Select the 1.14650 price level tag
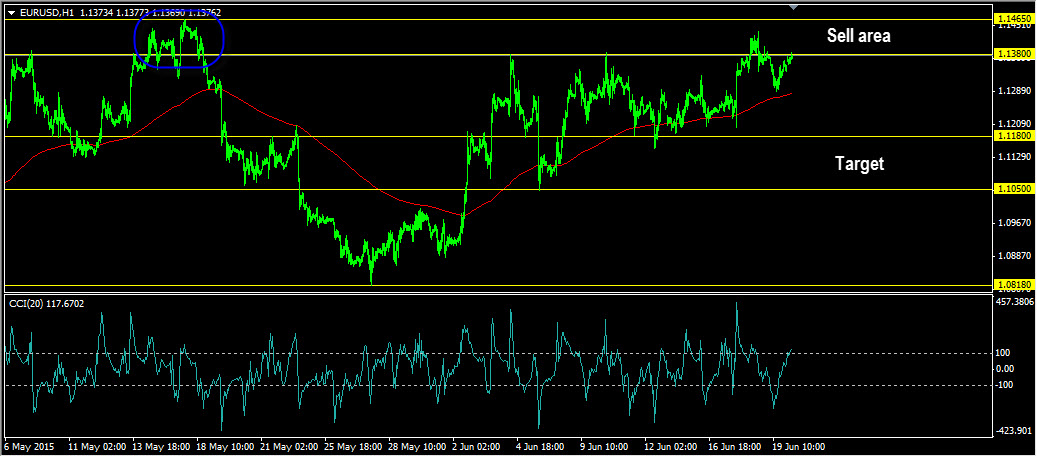This screenshot has height=457, width=1037. [1014, 21]
